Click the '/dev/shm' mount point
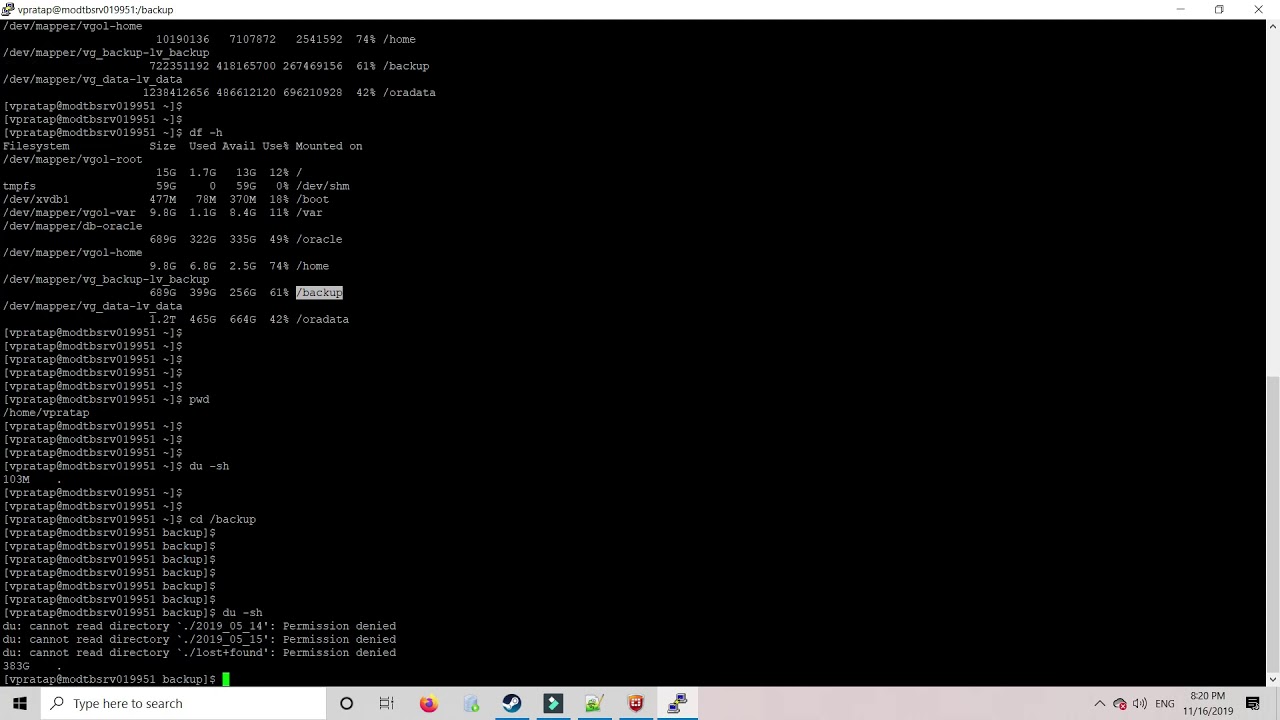 click(322, 186)
